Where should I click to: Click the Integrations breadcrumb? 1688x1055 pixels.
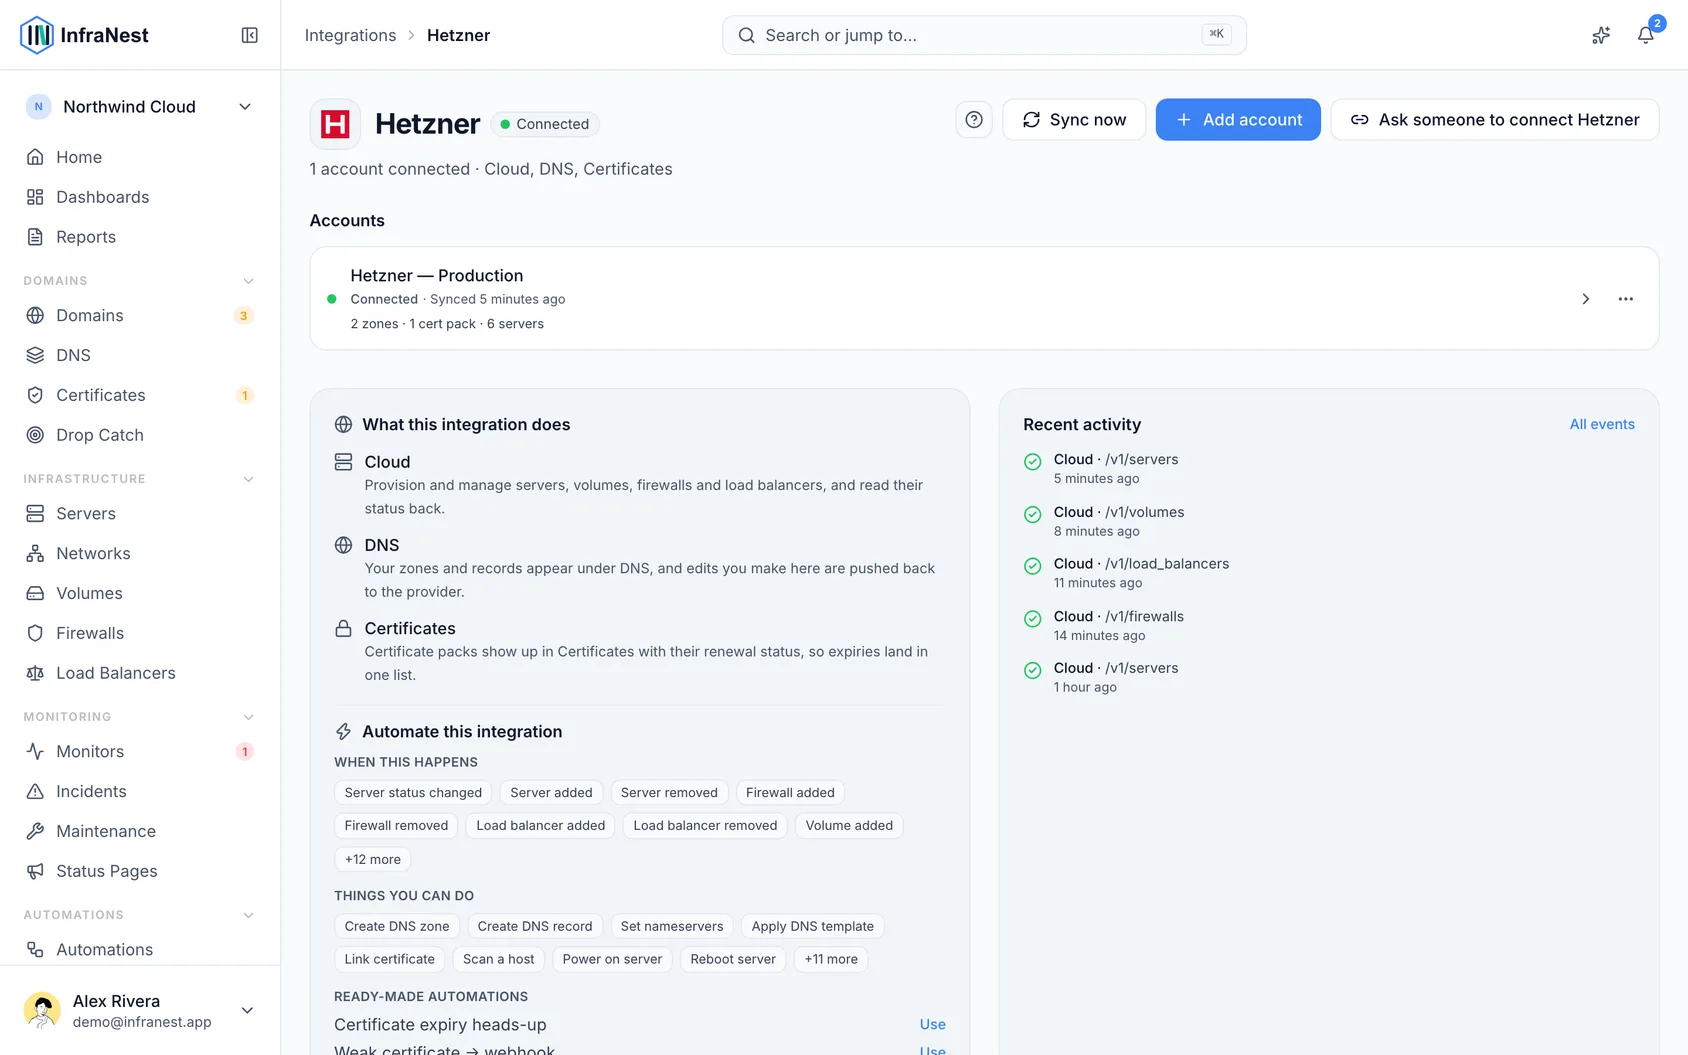point(350,35)
